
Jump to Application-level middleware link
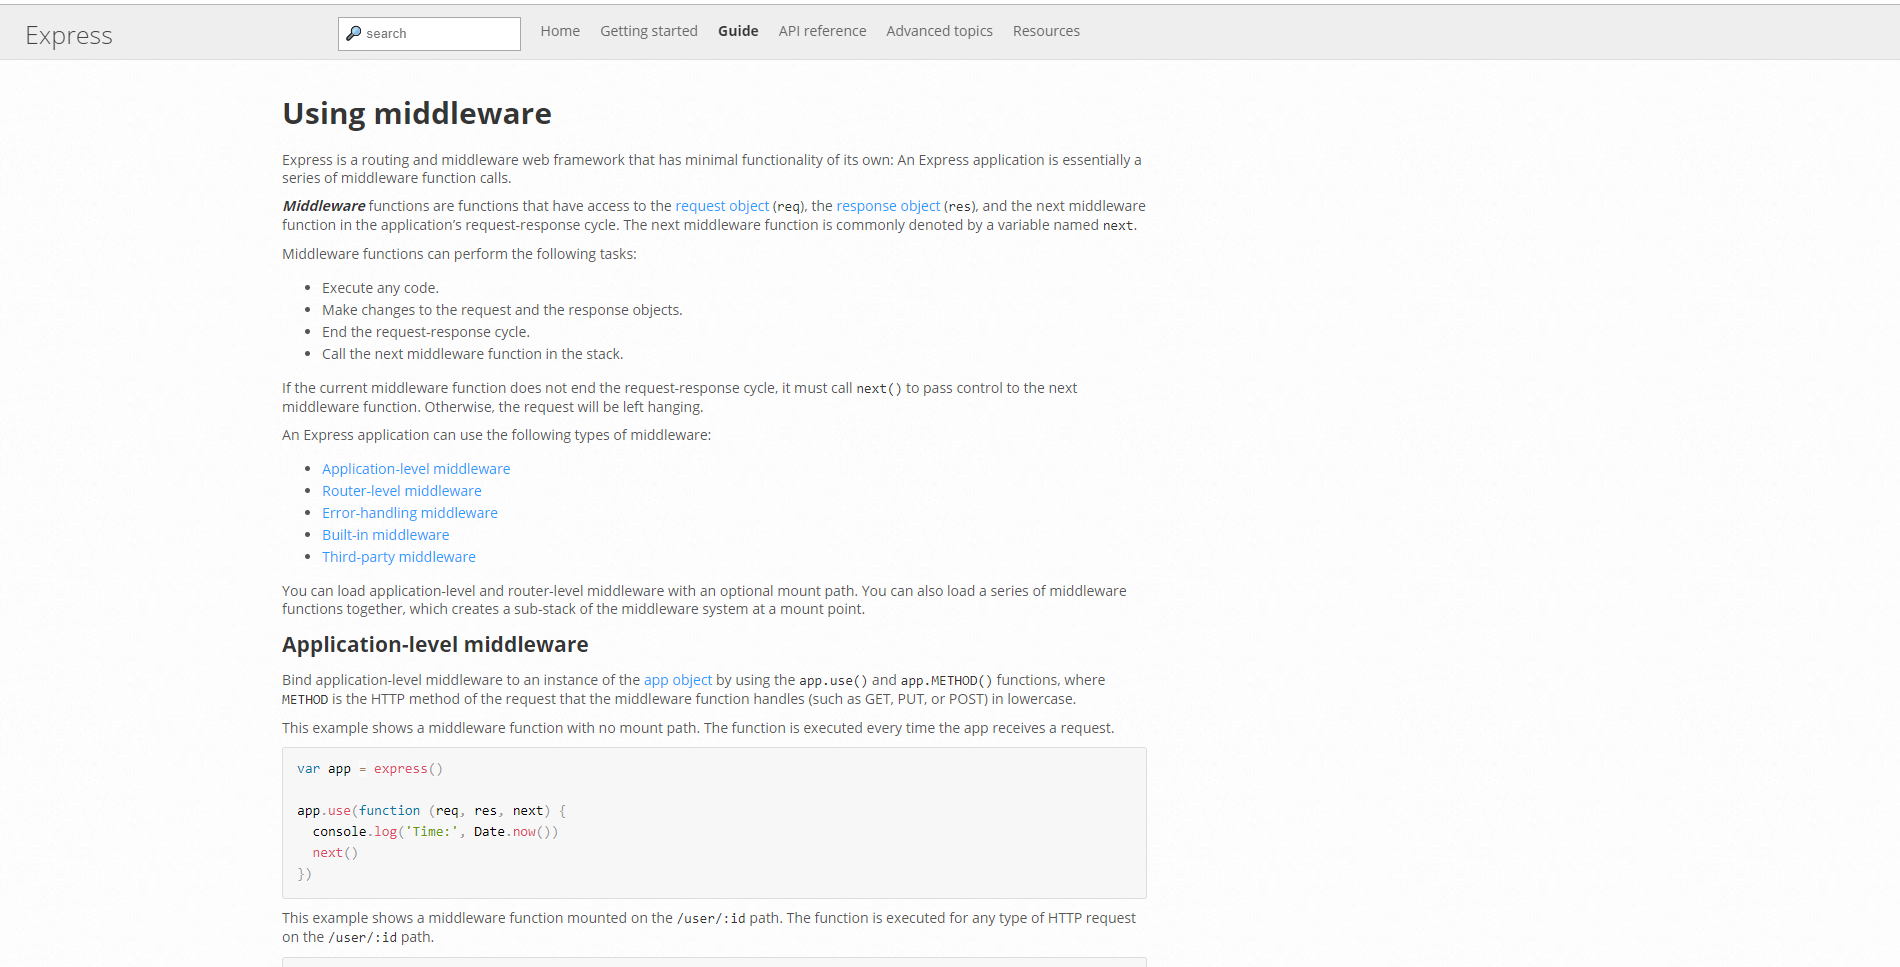416,469
